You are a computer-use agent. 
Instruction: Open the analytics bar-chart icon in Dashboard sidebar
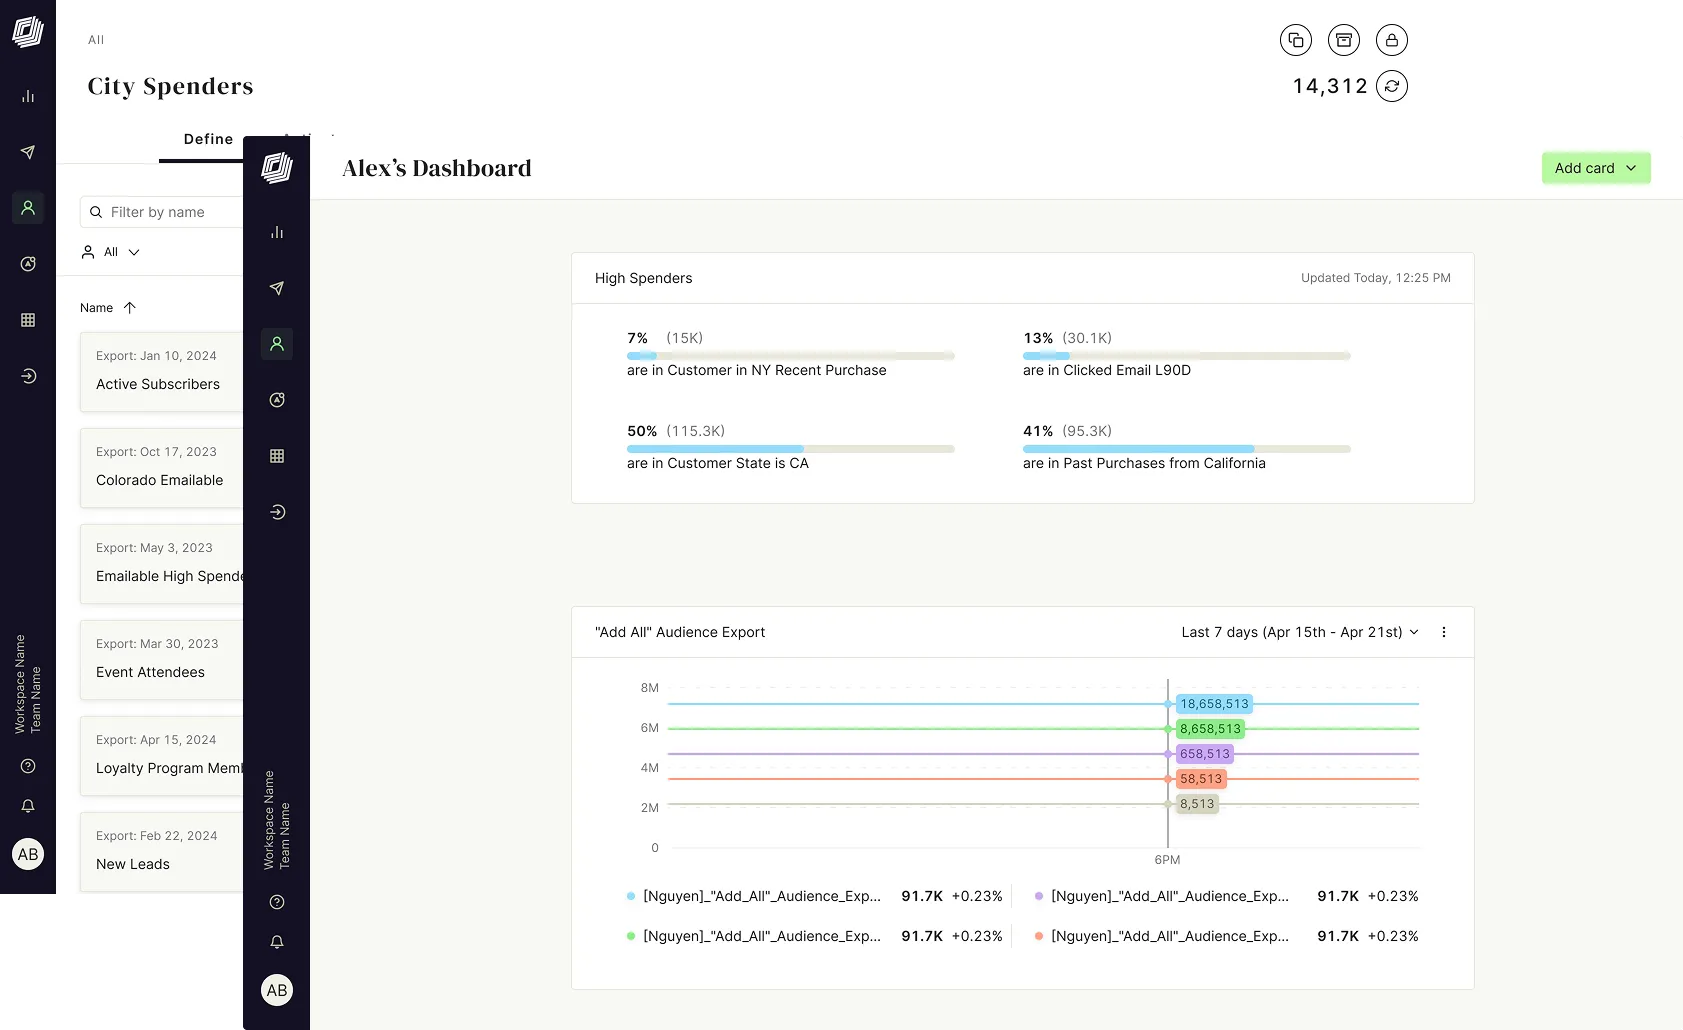point(277,232)
